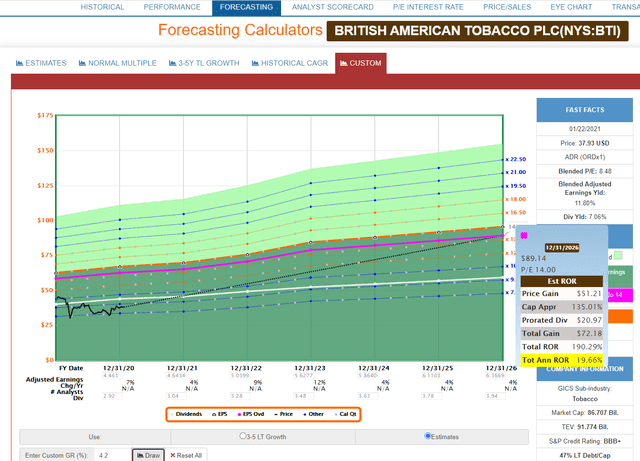Switch to ANALYST SCORECARD tab
The width and height of the screenshot is (640, 461).
click(x=333, y=7)
